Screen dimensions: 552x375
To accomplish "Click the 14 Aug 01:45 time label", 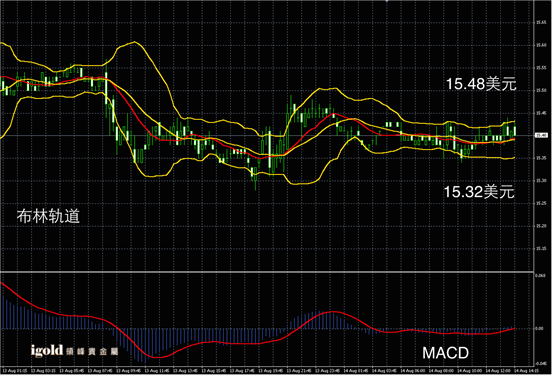I will [356, 371].
